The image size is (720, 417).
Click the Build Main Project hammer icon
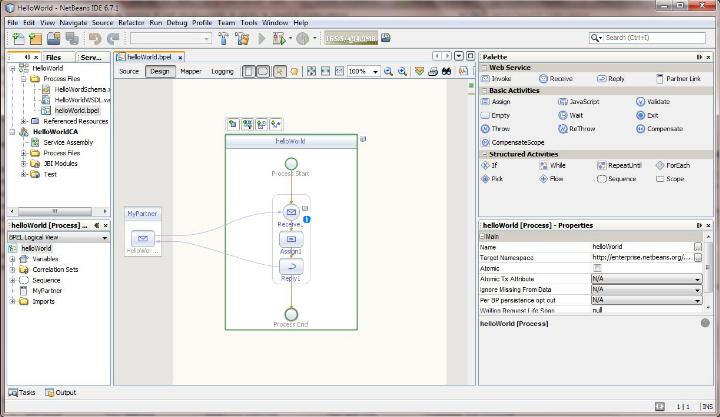click(224, 39)
